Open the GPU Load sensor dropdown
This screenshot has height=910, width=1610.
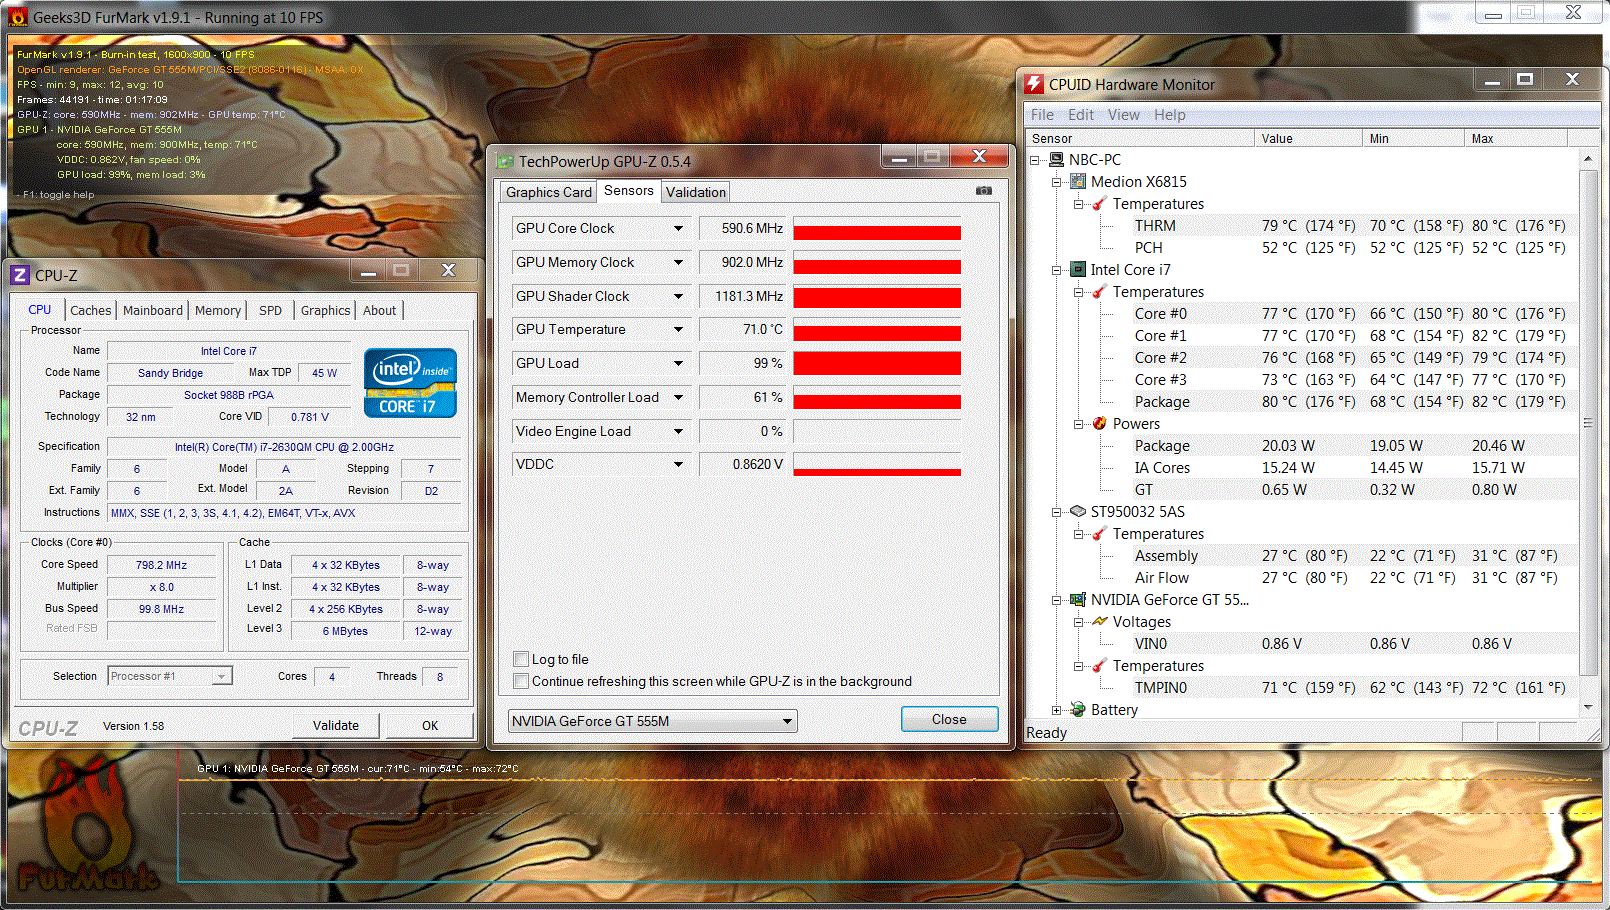click(x=678, y=363)
